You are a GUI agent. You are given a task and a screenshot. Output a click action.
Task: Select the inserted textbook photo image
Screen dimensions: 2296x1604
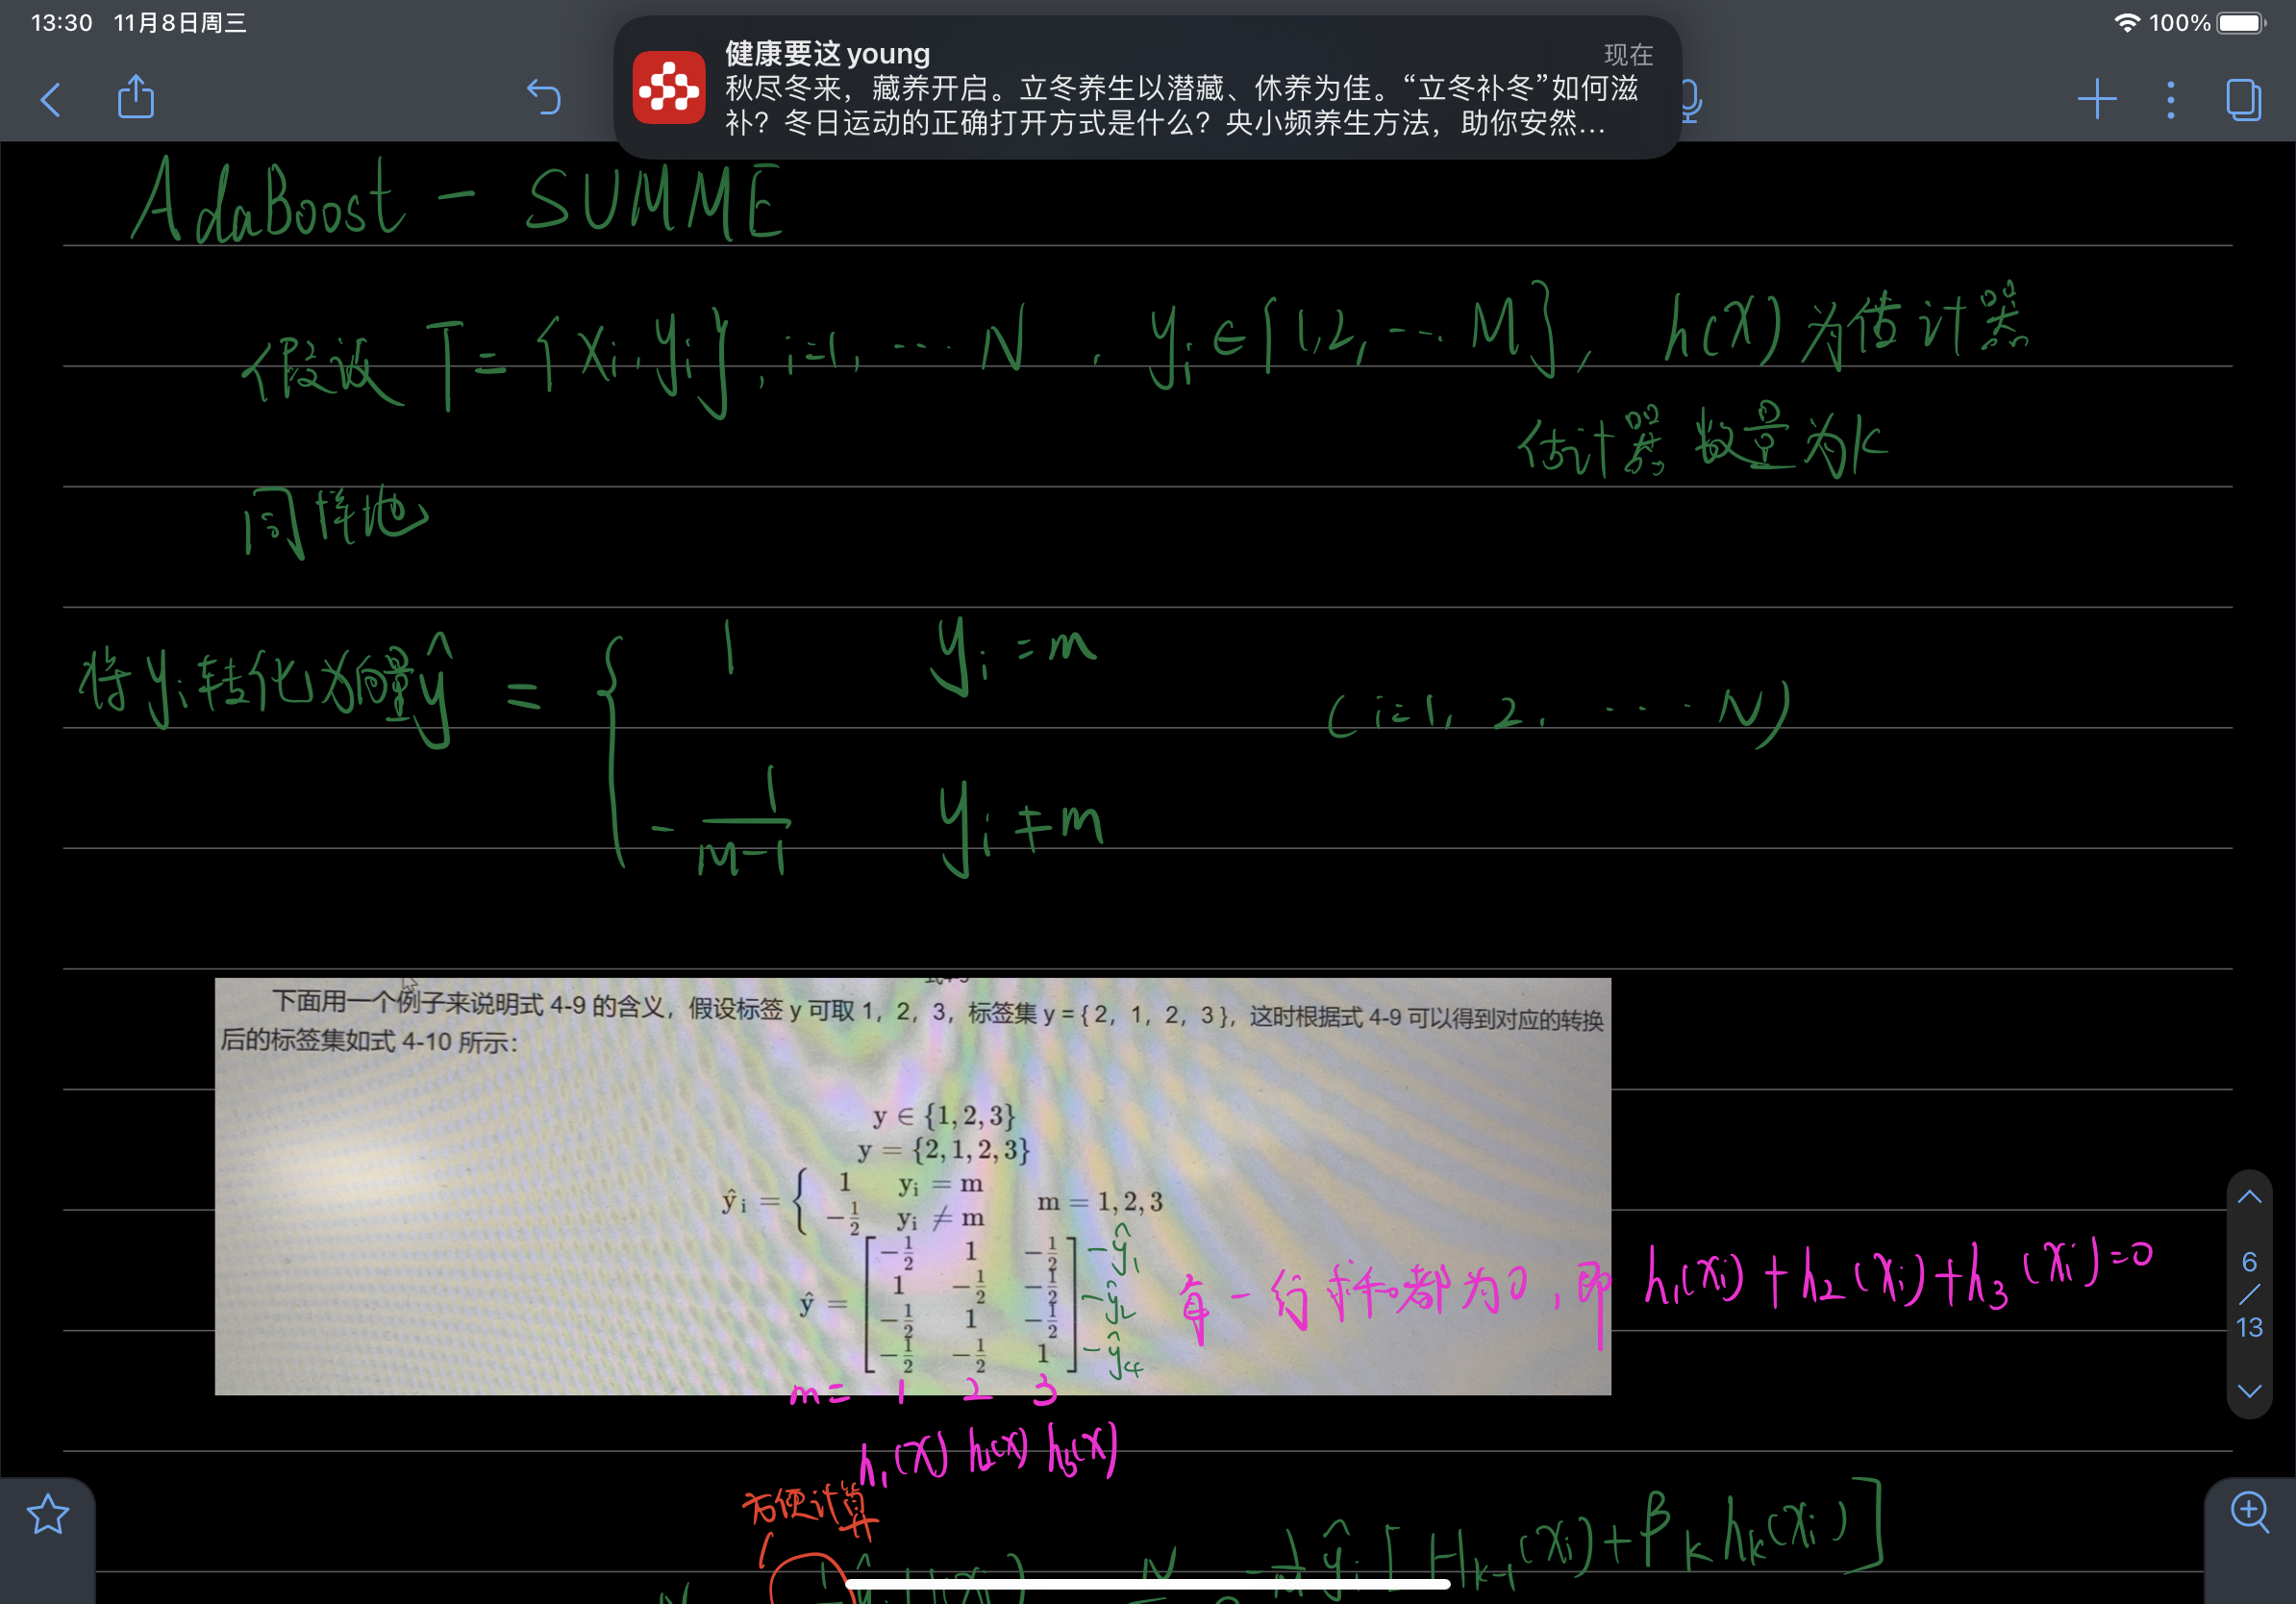click(x=912, y=1186)
